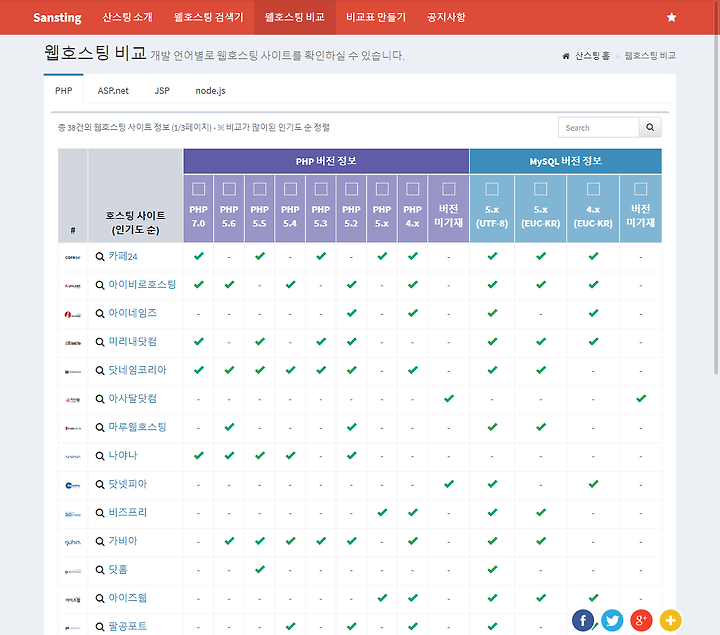The height and width of the screenshot is (635, 720).
Task: Click magnifier icon beside 닷네임코리아
Action: [100, 371]
